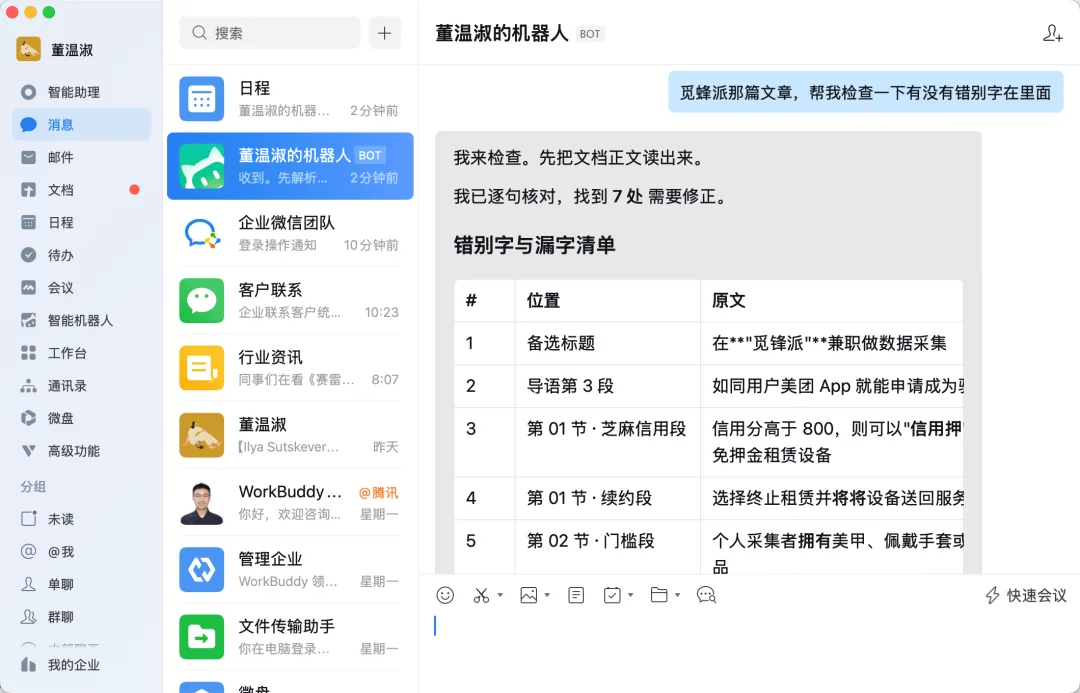1080x693 pixels.
Task: Open the 行业资讯 conversation
Action: click(290, 368)
